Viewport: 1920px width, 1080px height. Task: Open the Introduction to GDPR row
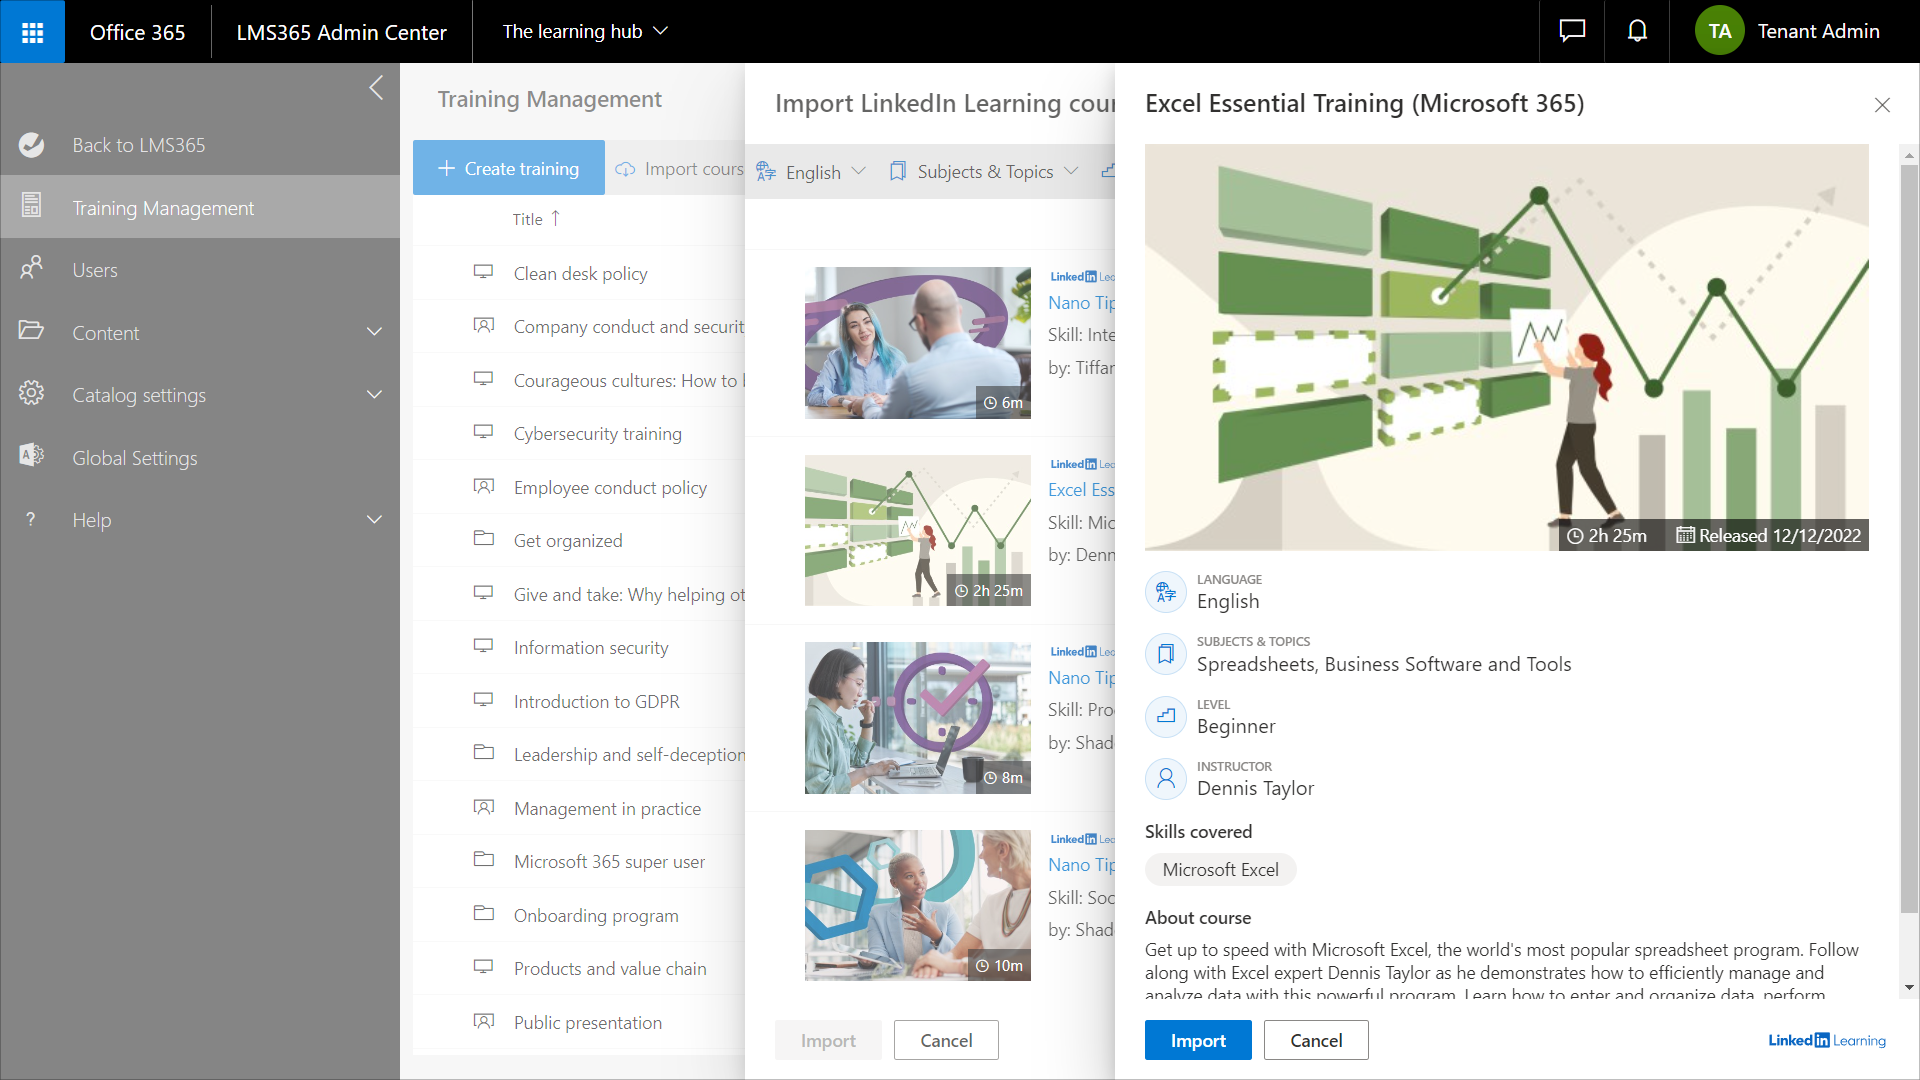[x=579, y=701]
